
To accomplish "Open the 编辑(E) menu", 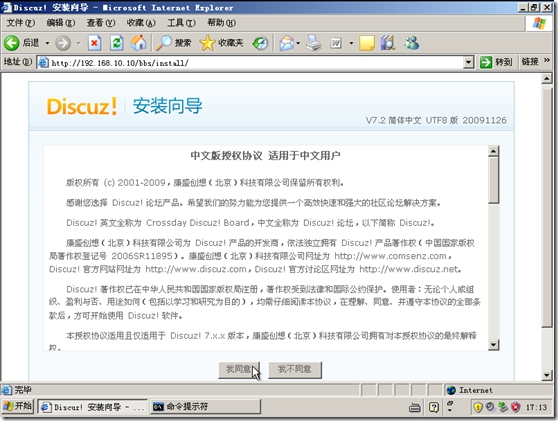I will point(61,23).
